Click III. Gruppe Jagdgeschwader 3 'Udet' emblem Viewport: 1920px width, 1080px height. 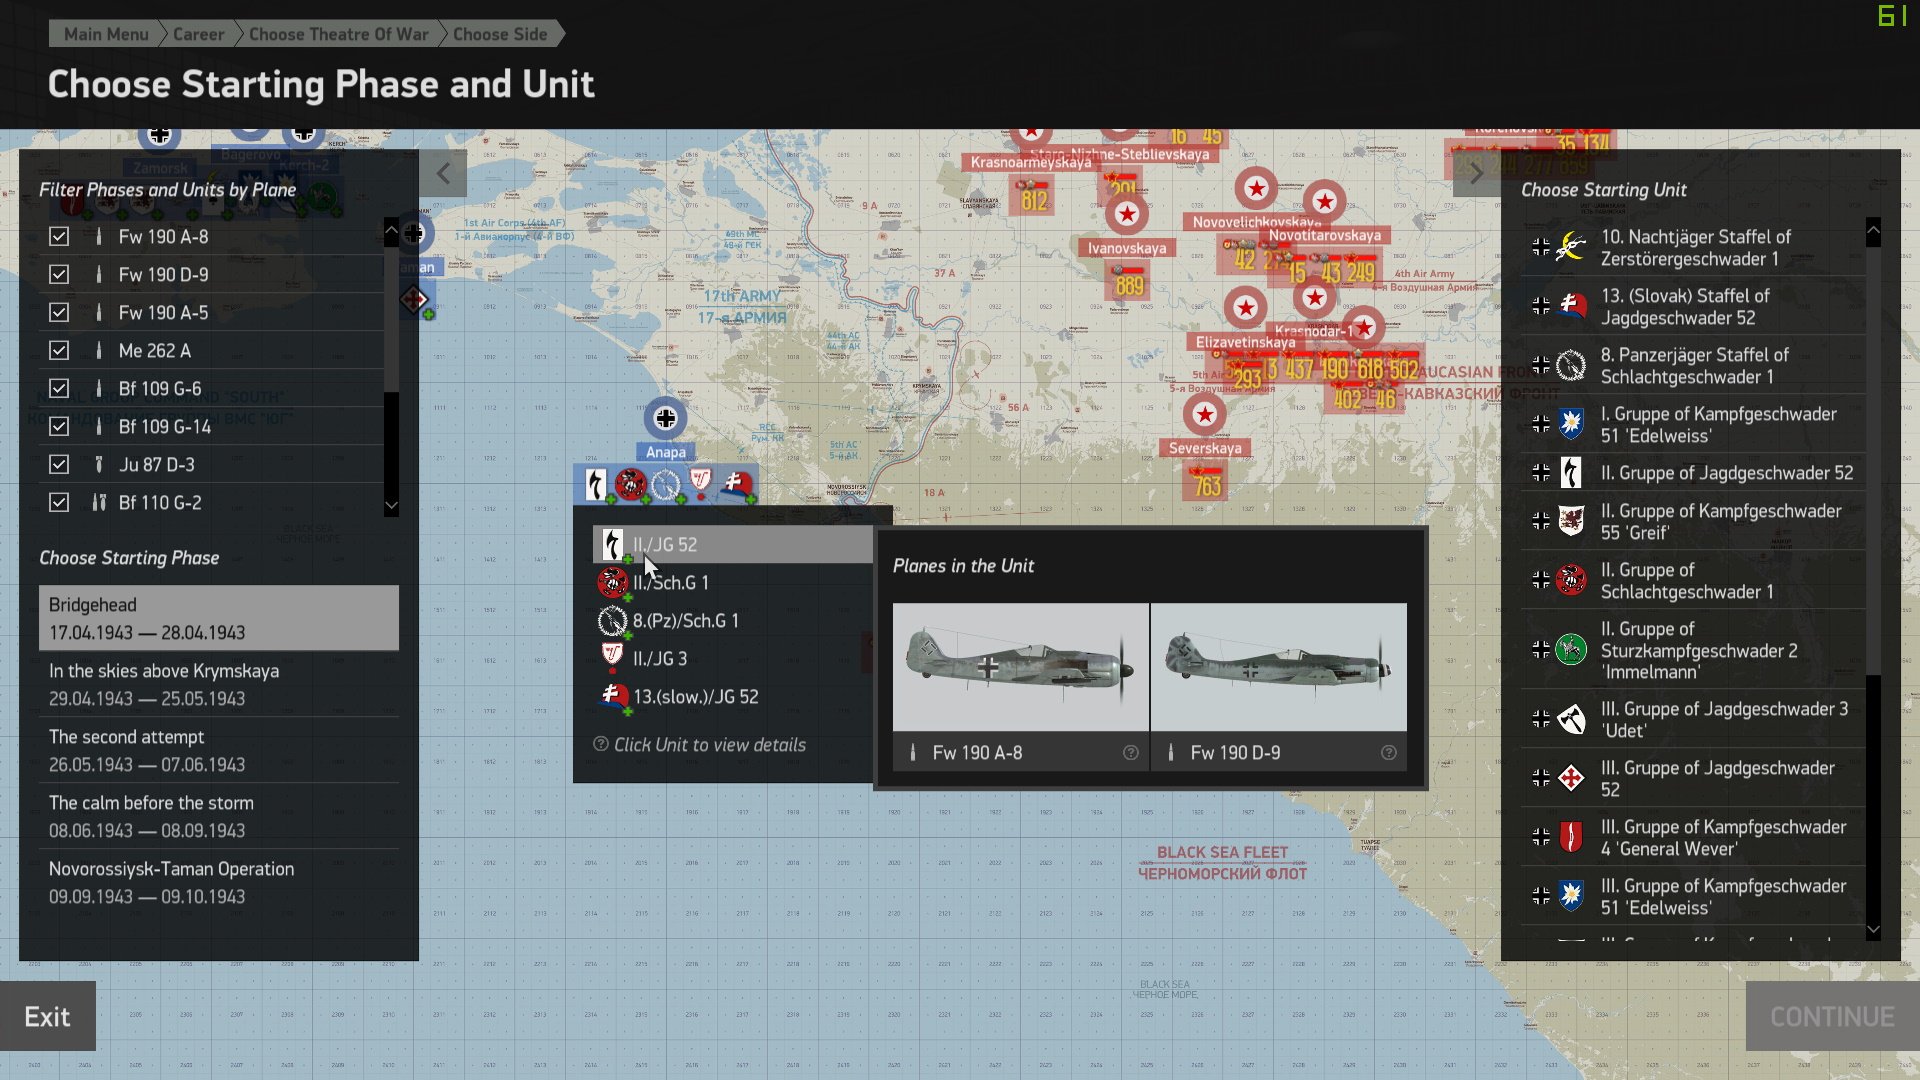click(1571, 719)
